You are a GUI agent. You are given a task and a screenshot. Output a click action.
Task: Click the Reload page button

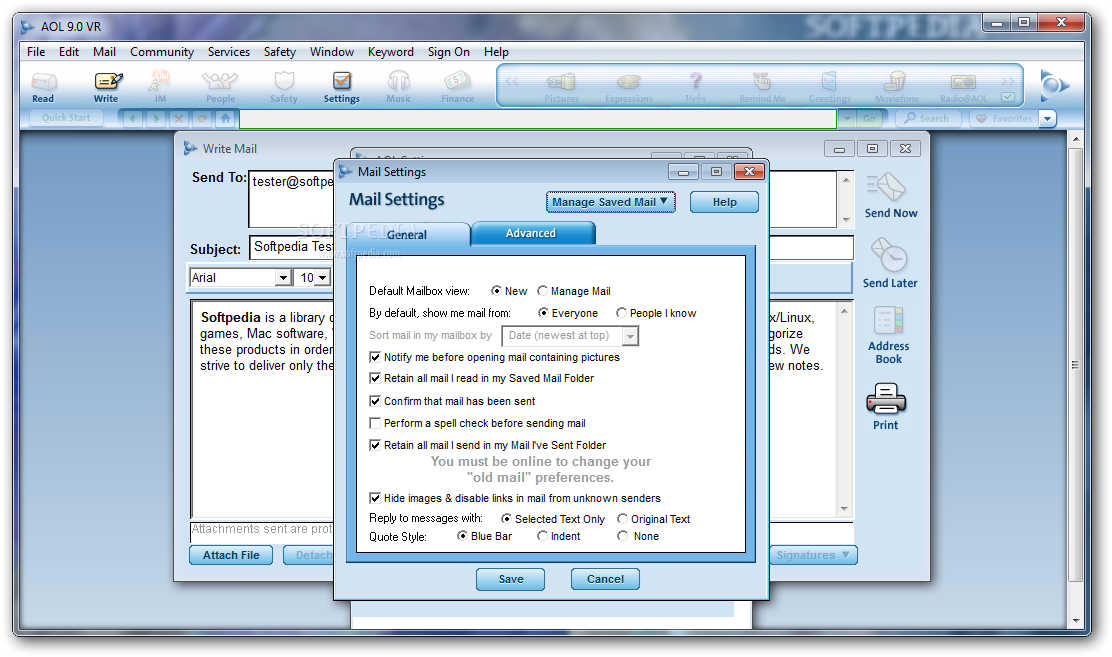pos(203,118)
